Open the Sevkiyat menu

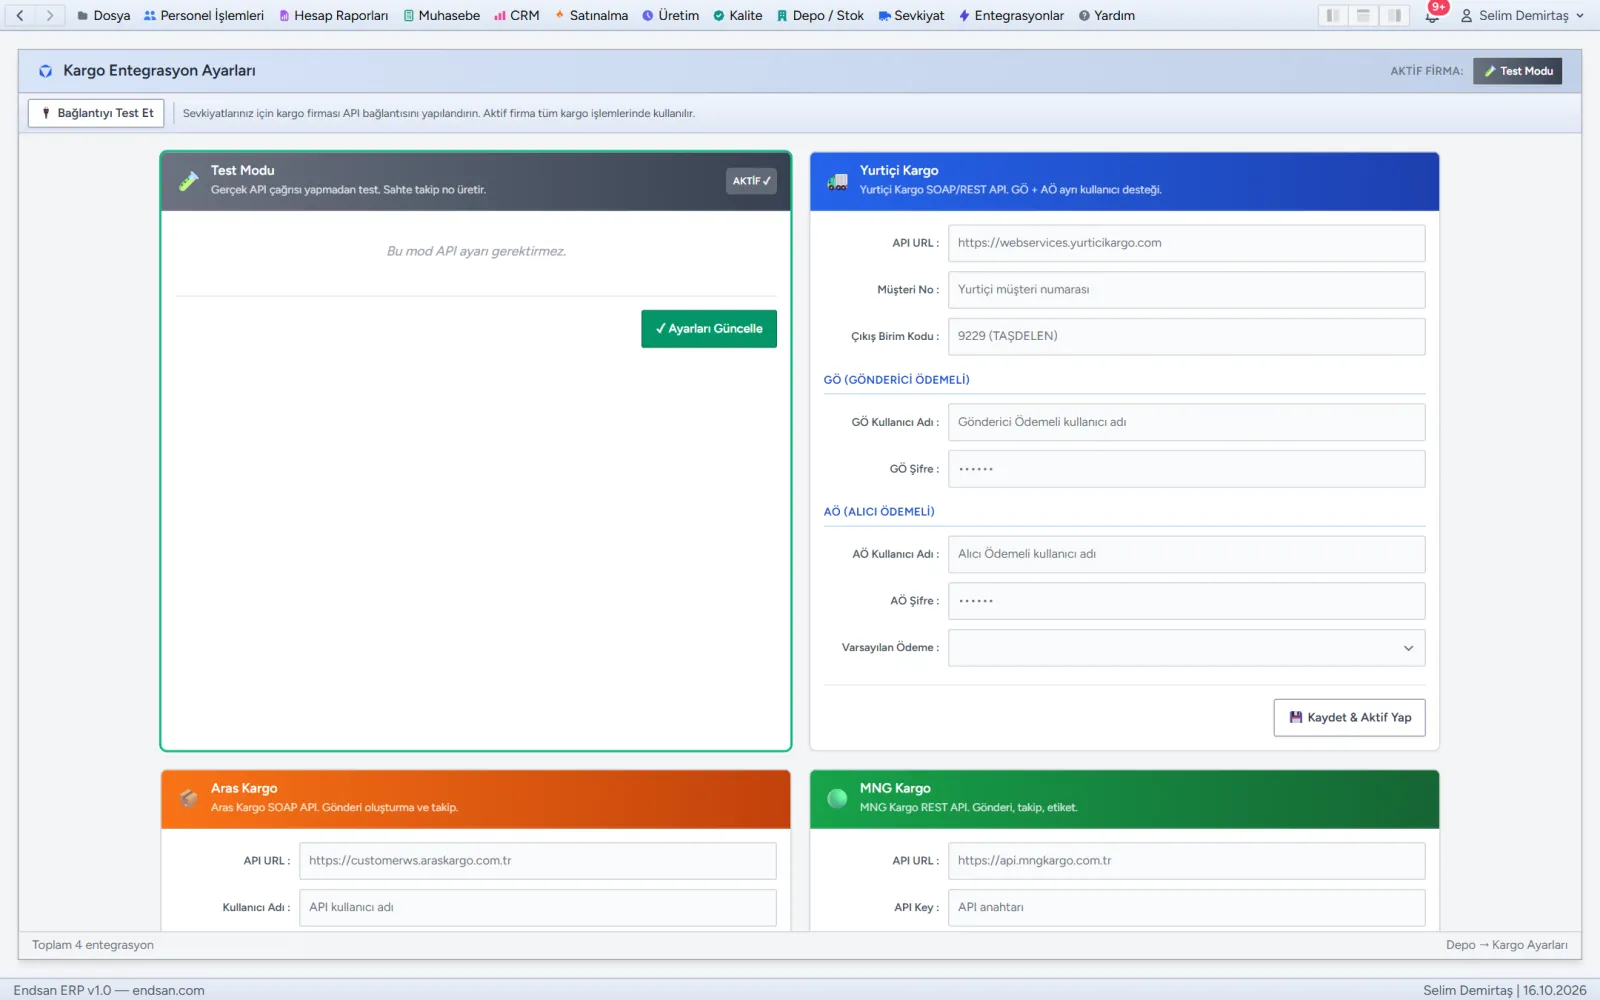[x=911, y=15]
